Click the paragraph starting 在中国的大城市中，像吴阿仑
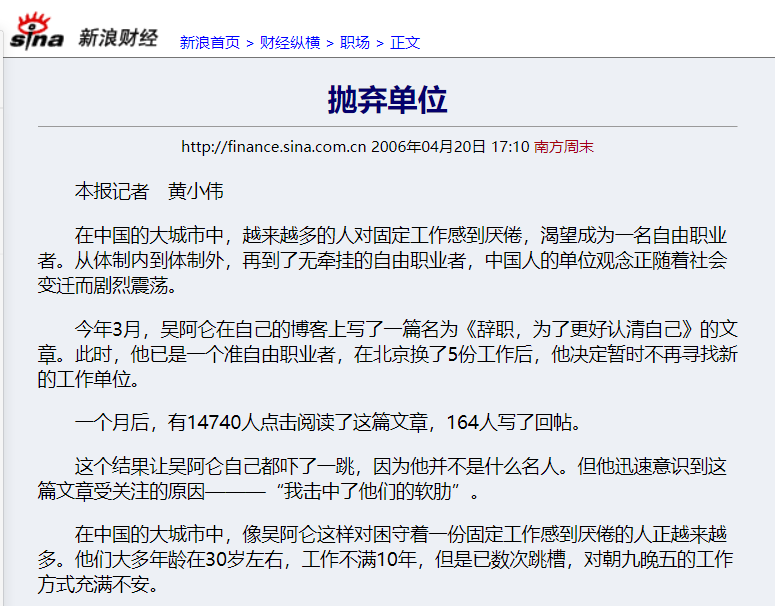 [385, 560]
